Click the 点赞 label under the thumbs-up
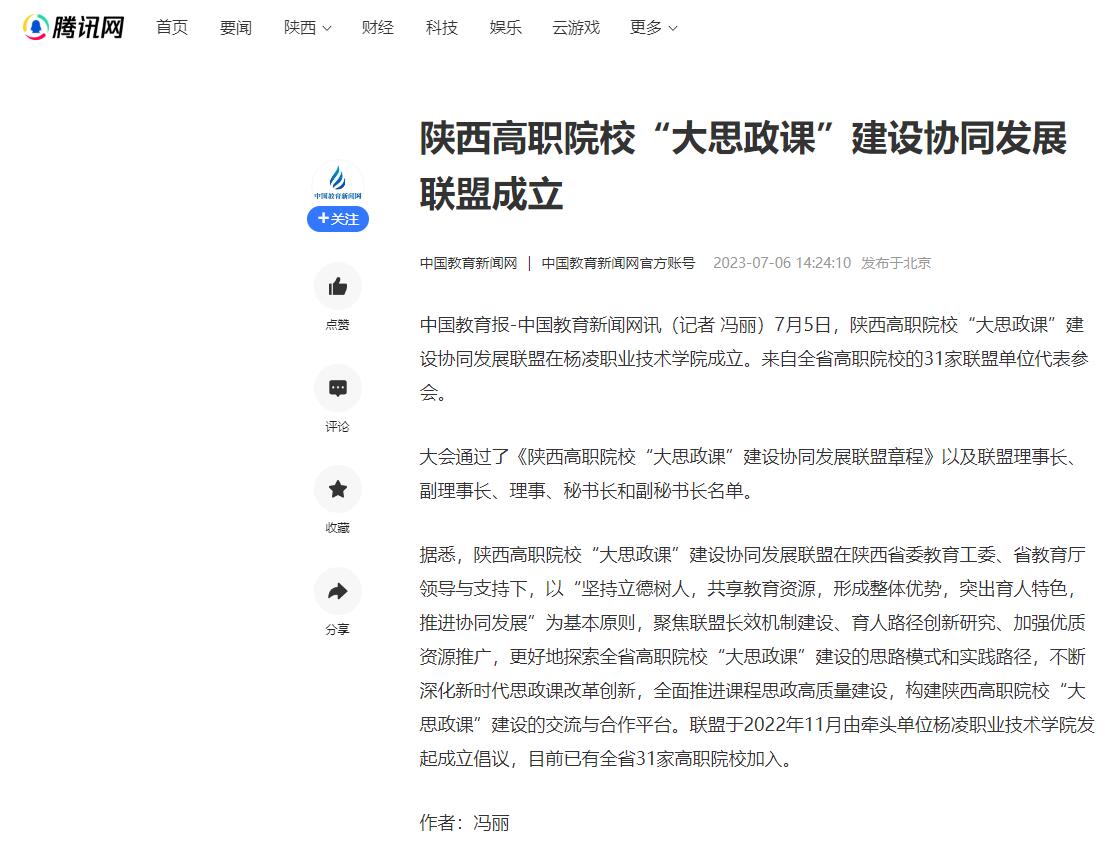The height and width of the screenshot is (846, 1112). pos(338,325)
